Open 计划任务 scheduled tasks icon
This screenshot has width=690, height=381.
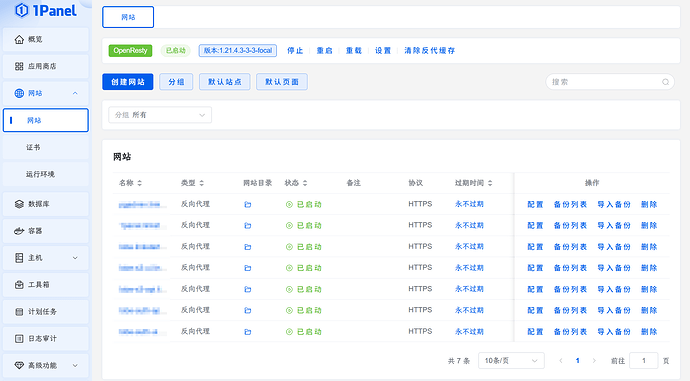pyautogui.click(x=19, y=312)
